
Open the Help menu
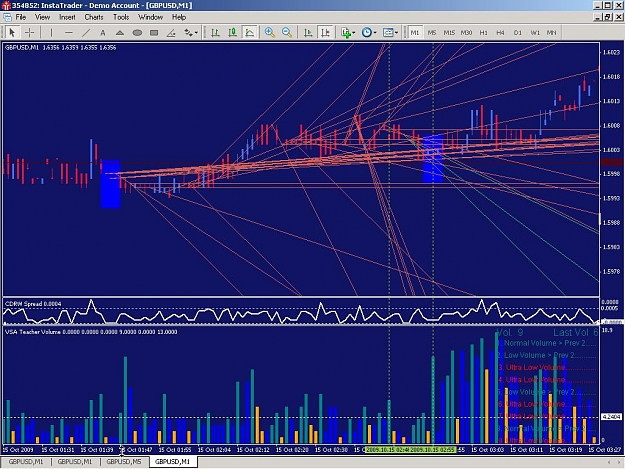(179, 17)
